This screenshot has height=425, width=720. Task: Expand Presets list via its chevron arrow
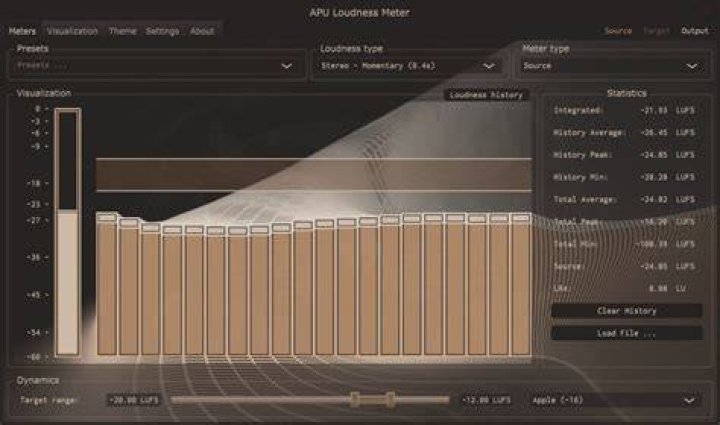(x=287, y=66)
